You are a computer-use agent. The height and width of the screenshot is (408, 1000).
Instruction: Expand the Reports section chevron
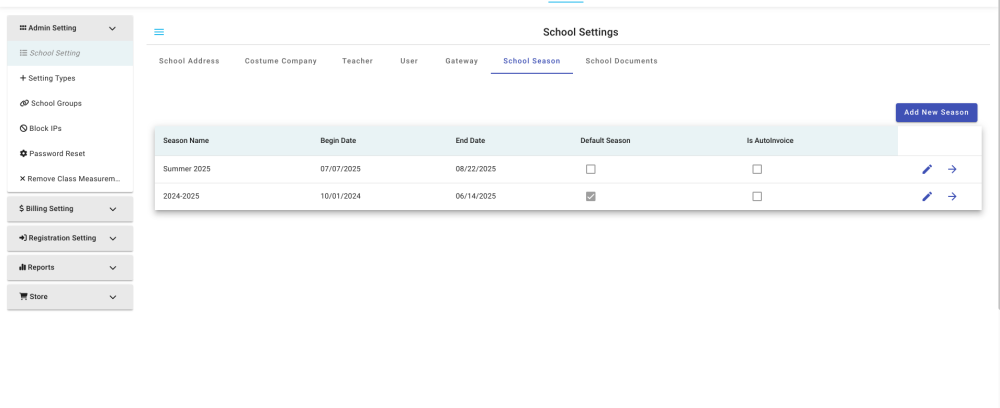(x=113, y=268)
